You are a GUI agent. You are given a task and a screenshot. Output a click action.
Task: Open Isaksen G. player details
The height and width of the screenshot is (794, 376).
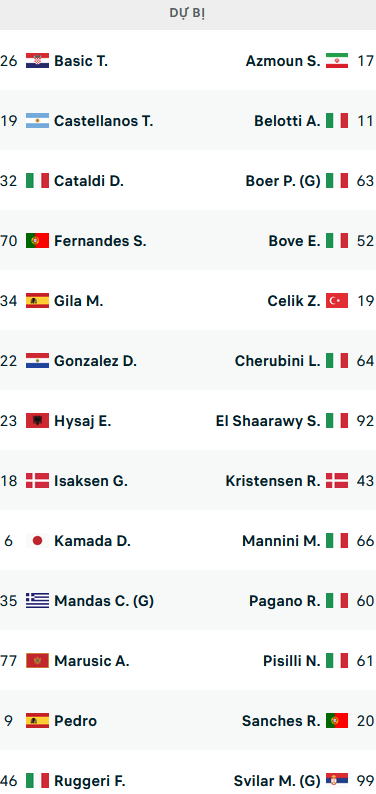91,481
